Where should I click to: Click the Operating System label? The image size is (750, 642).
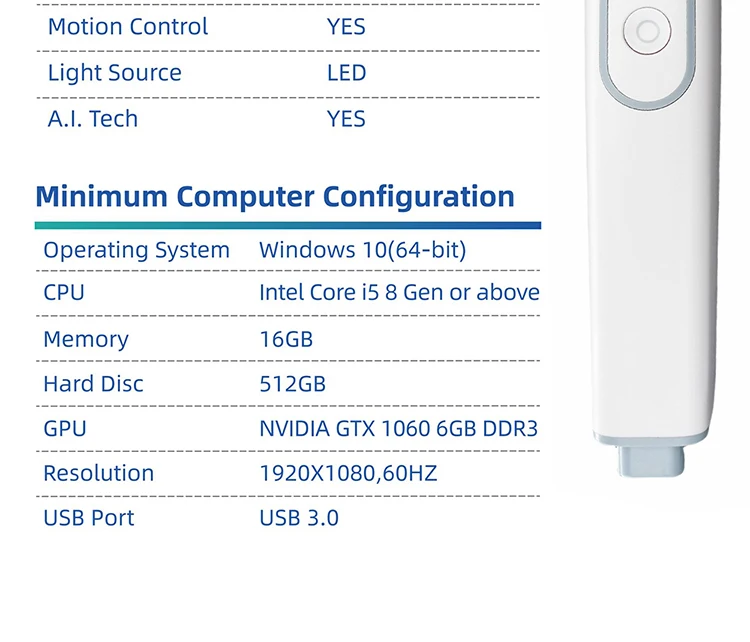(x=137, y=250)
